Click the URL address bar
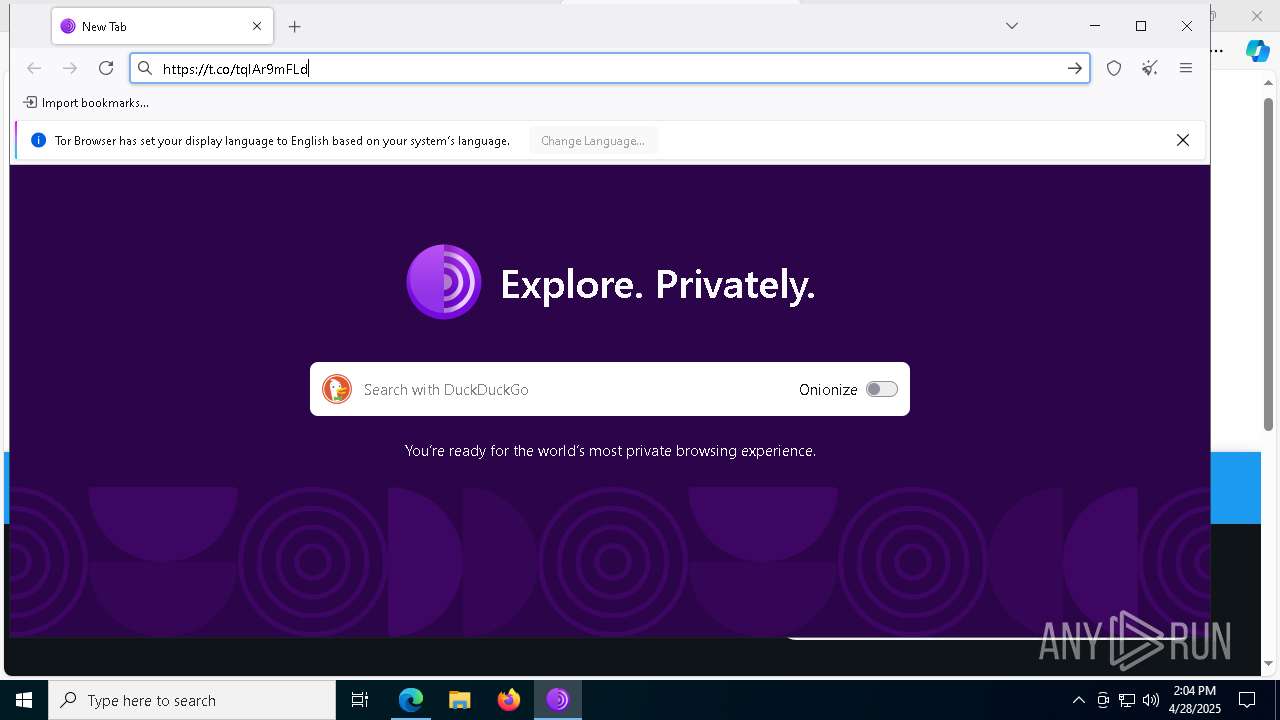 [610, 68]
